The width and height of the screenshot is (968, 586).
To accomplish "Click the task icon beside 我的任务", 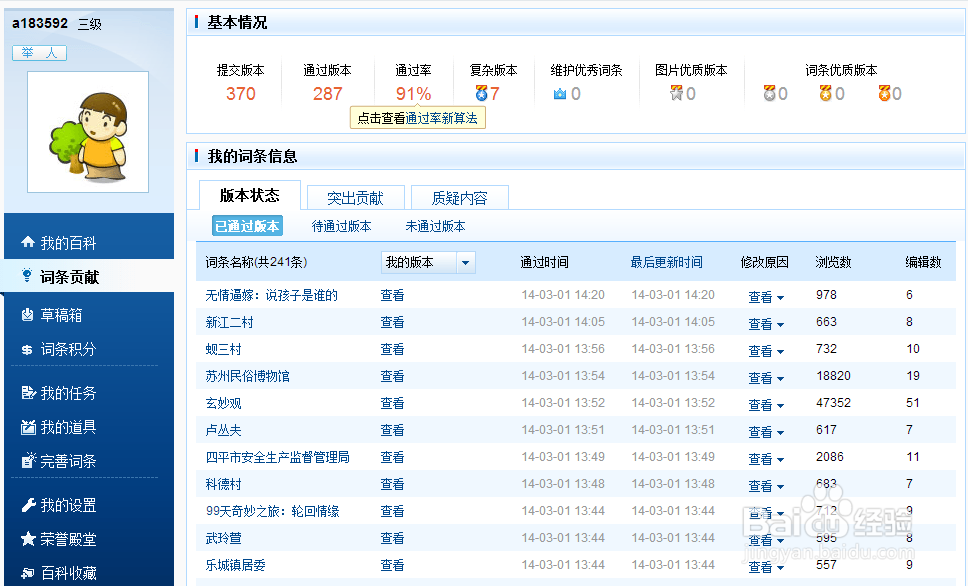I will point(28,393).
